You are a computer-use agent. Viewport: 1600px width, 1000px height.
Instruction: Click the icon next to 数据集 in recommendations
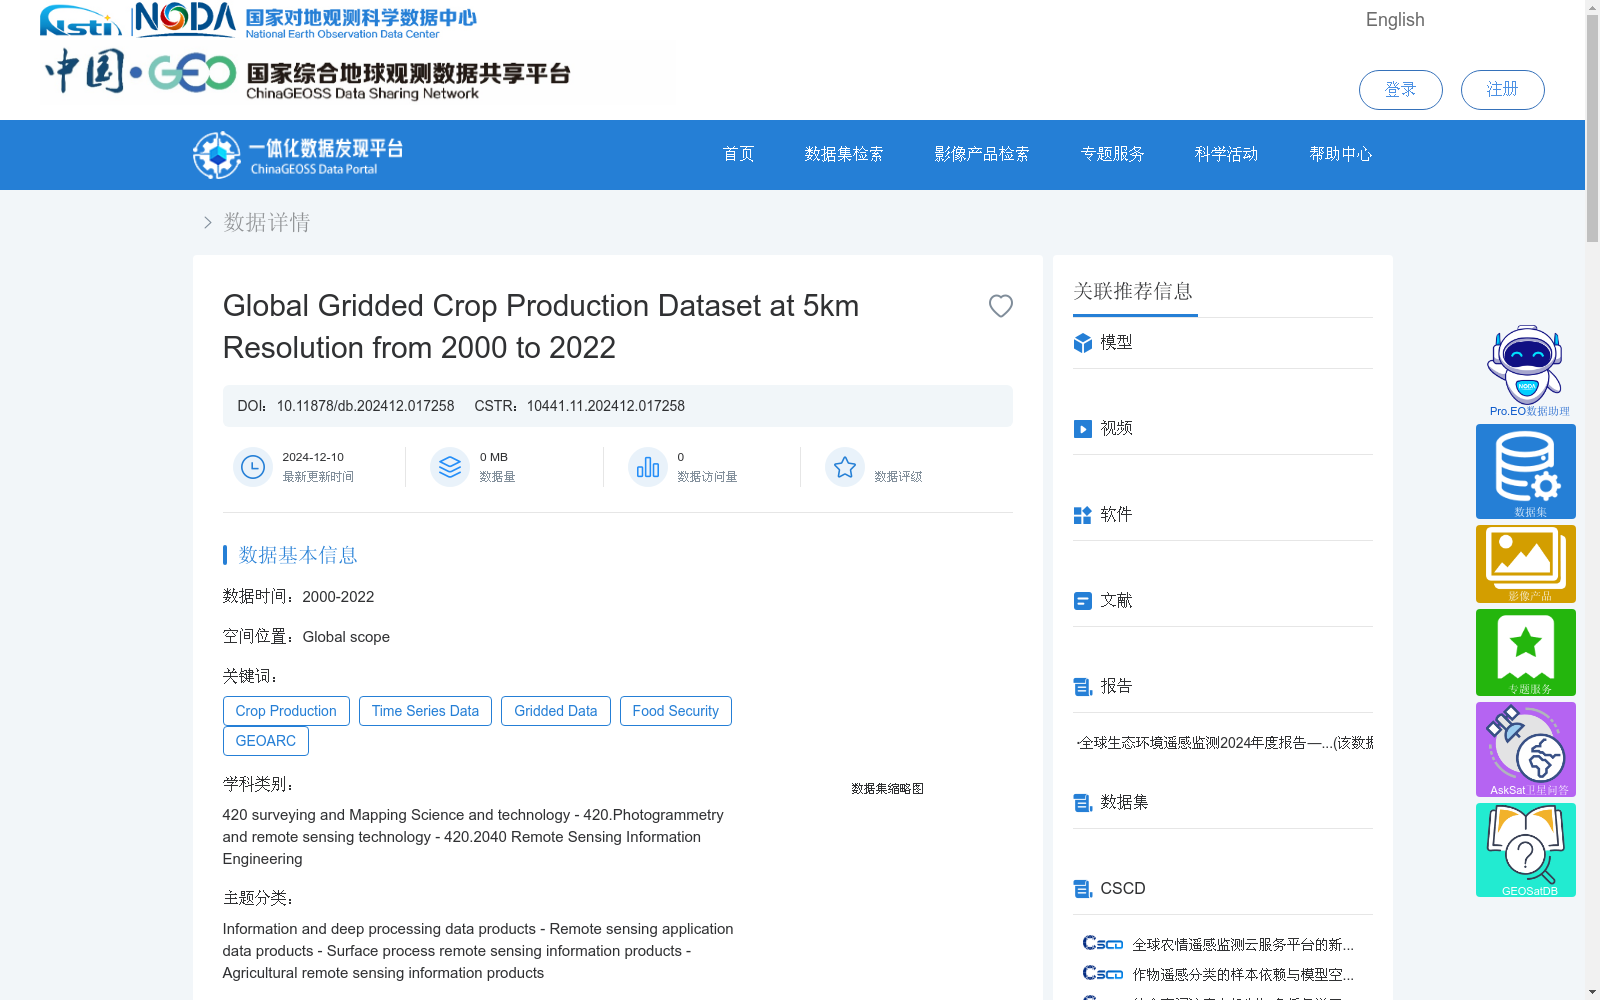point(1083,803)
